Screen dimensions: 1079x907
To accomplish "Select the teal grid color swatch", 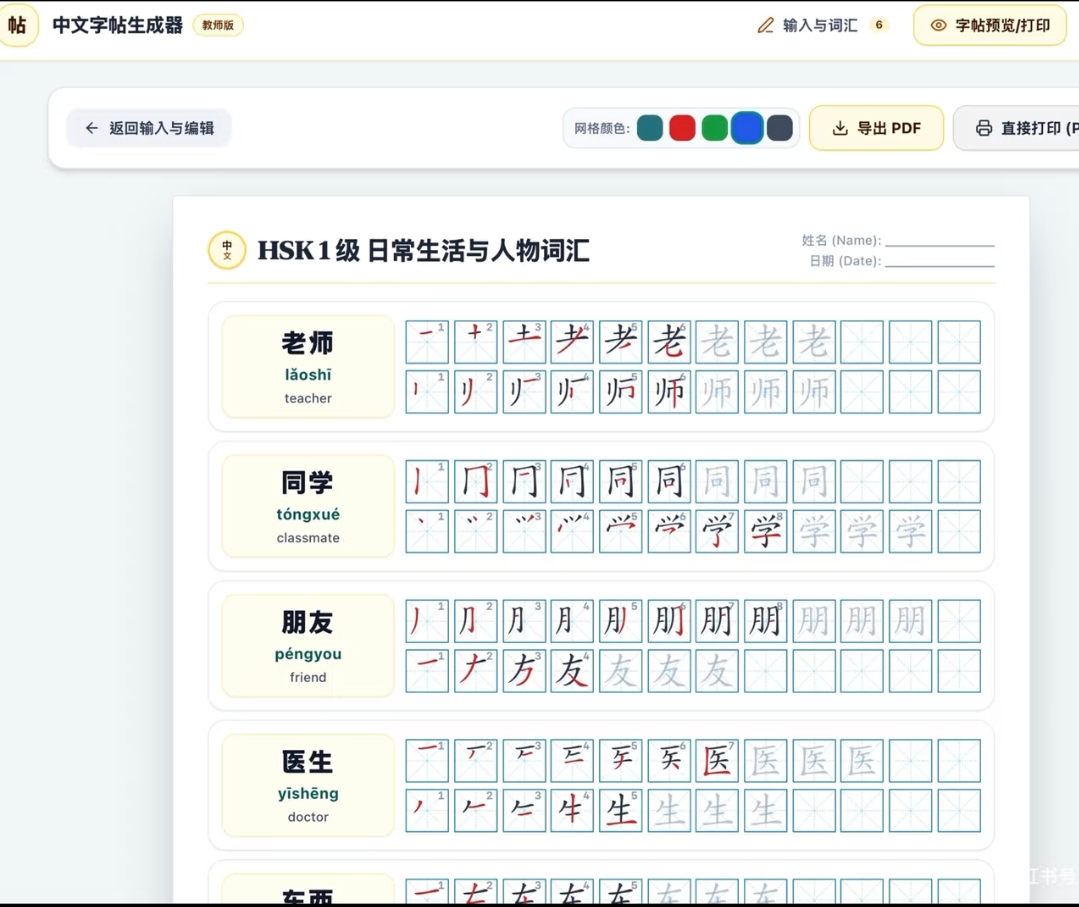I will pyautogui.click(x=650, y=128).
